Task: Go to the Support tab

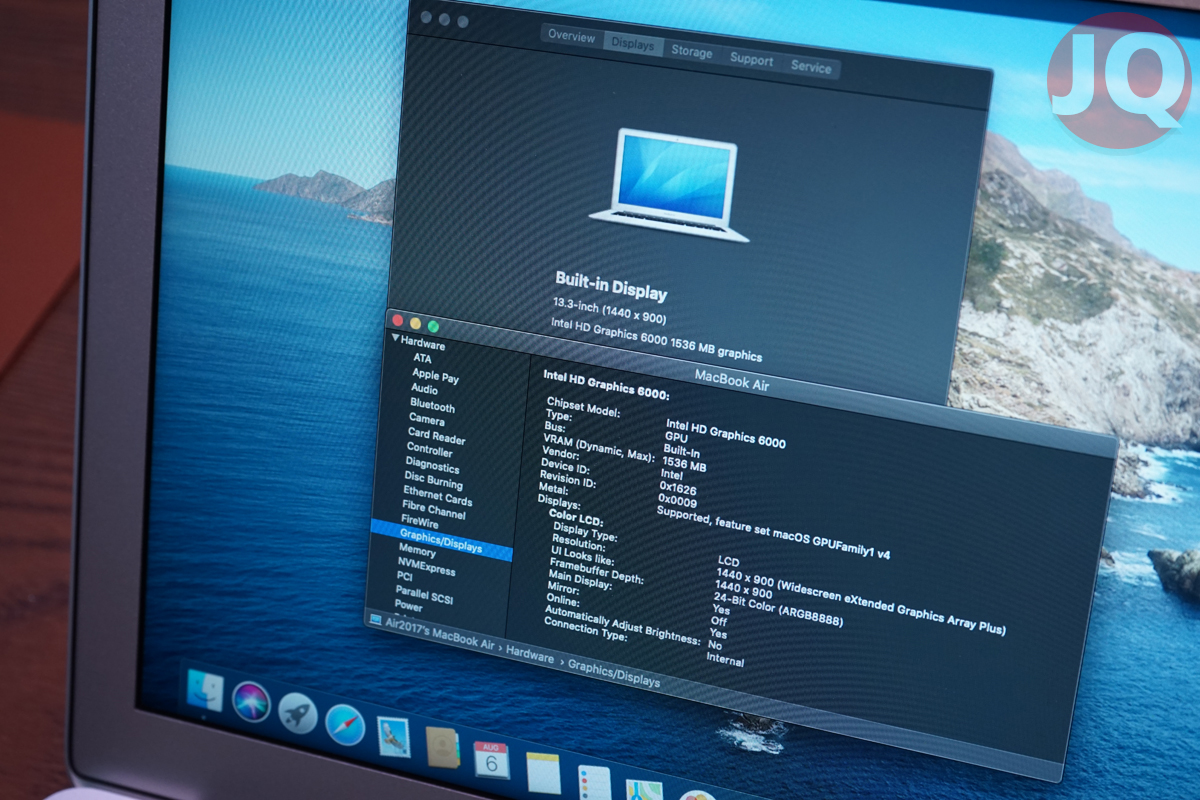Action: click(751, 60)
